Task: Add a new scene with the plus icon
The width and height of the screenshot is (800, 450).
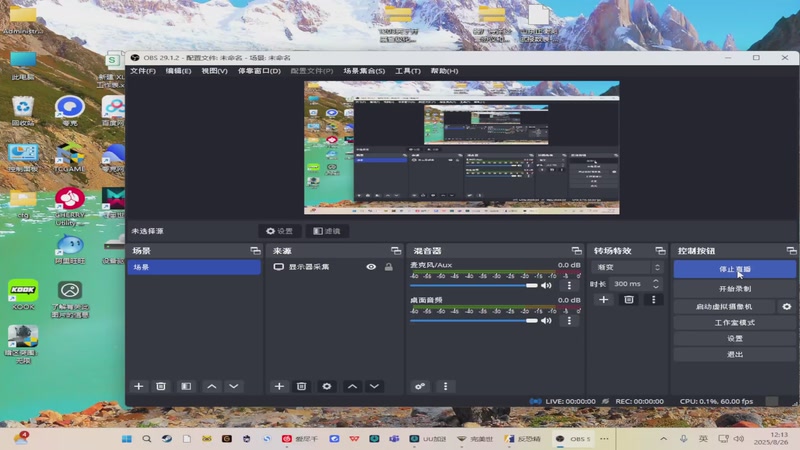Action: click(138, 386)
